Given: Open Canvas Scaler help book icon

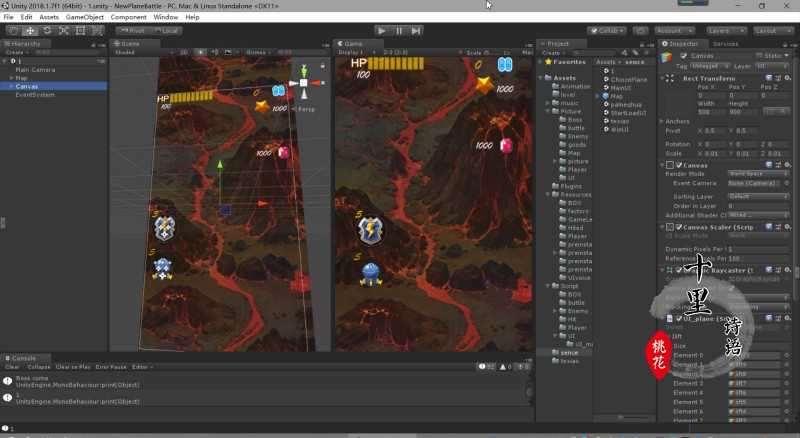Looking at the screenshot, I should 769,227.
